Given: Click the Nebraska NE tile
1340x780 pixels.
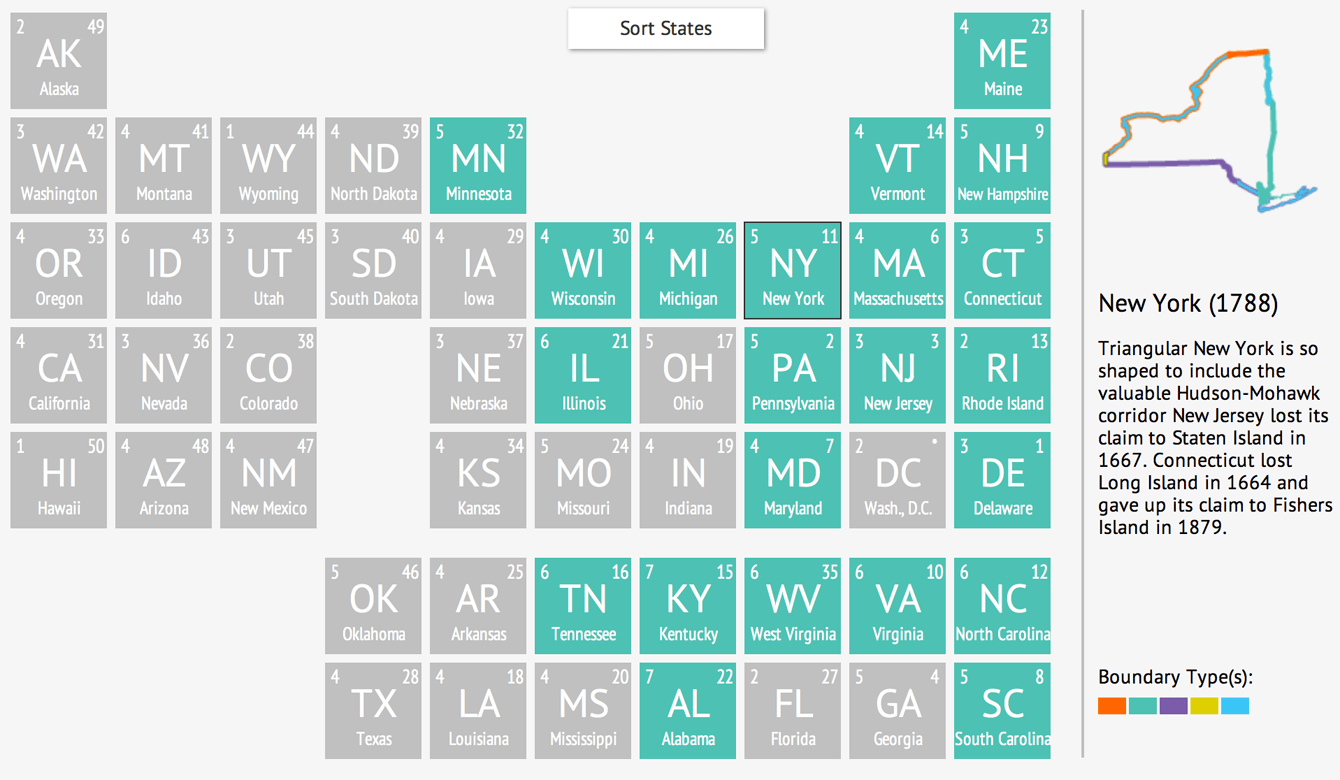Looking at the screenshot, I should point(478,375).
